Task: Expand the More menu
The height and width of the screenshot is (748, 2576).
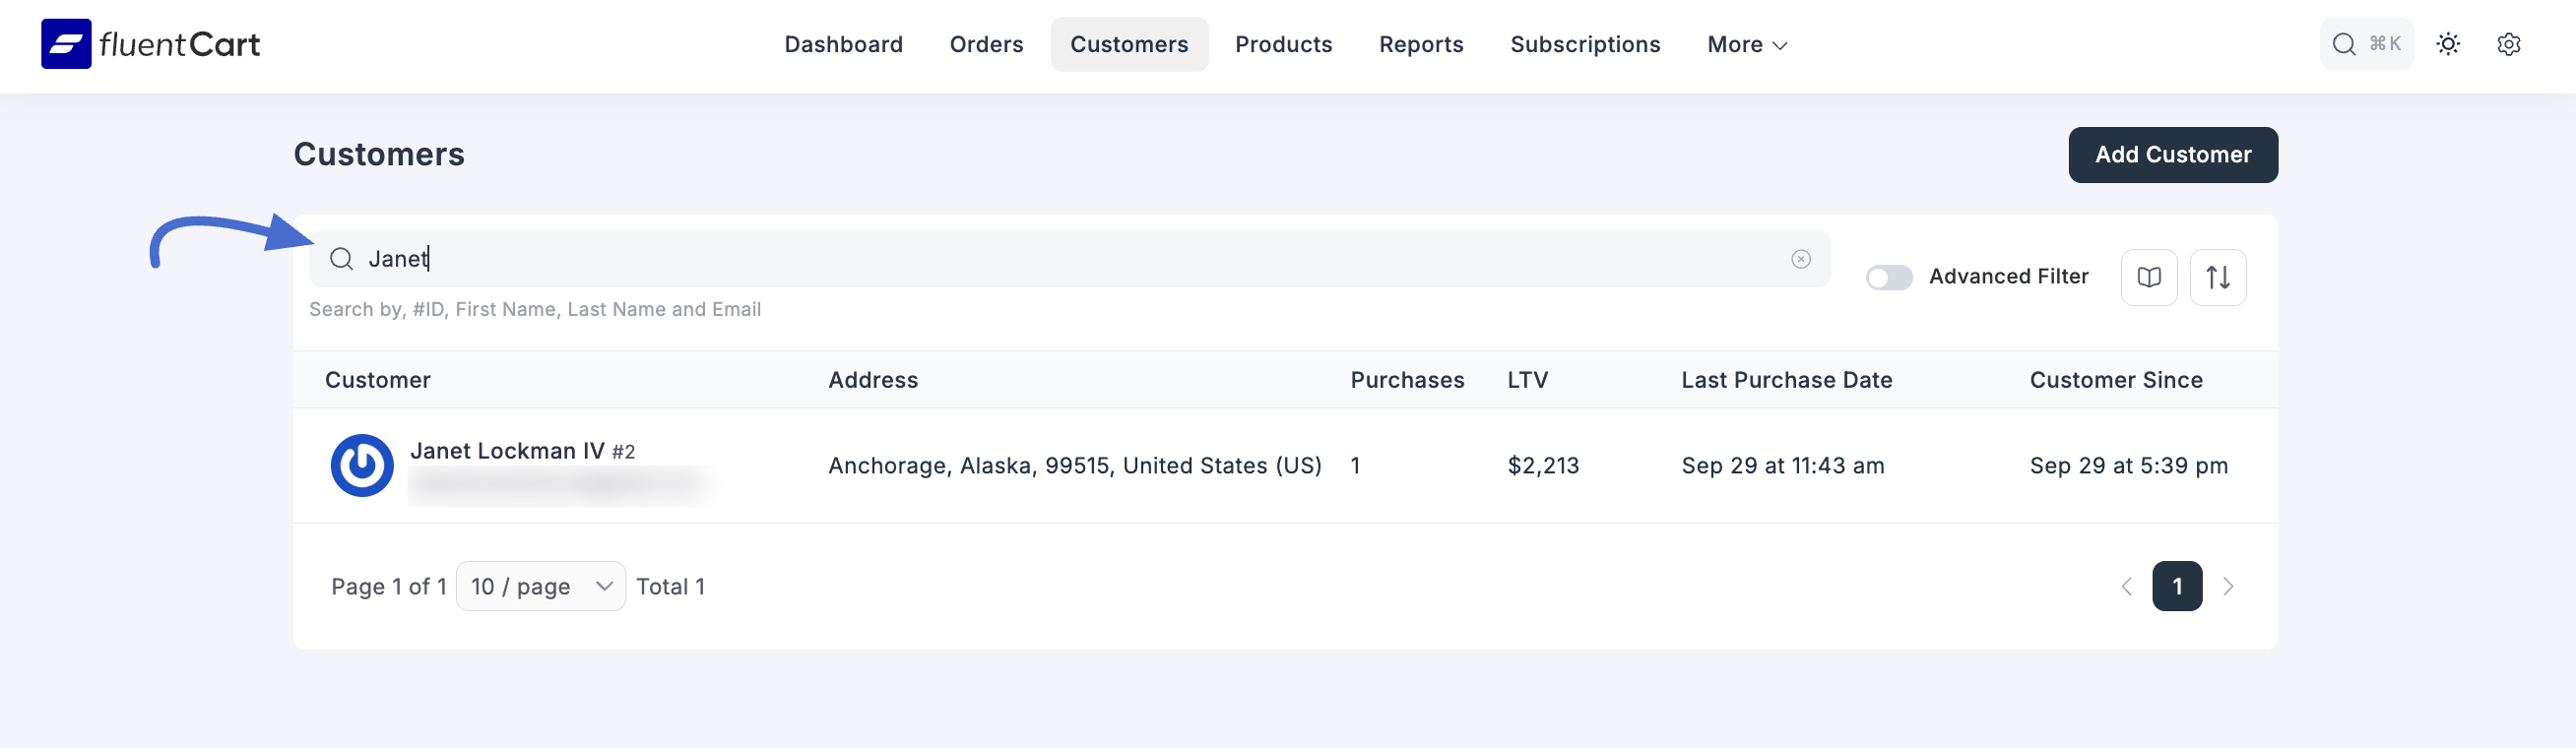Action: 1746,44
